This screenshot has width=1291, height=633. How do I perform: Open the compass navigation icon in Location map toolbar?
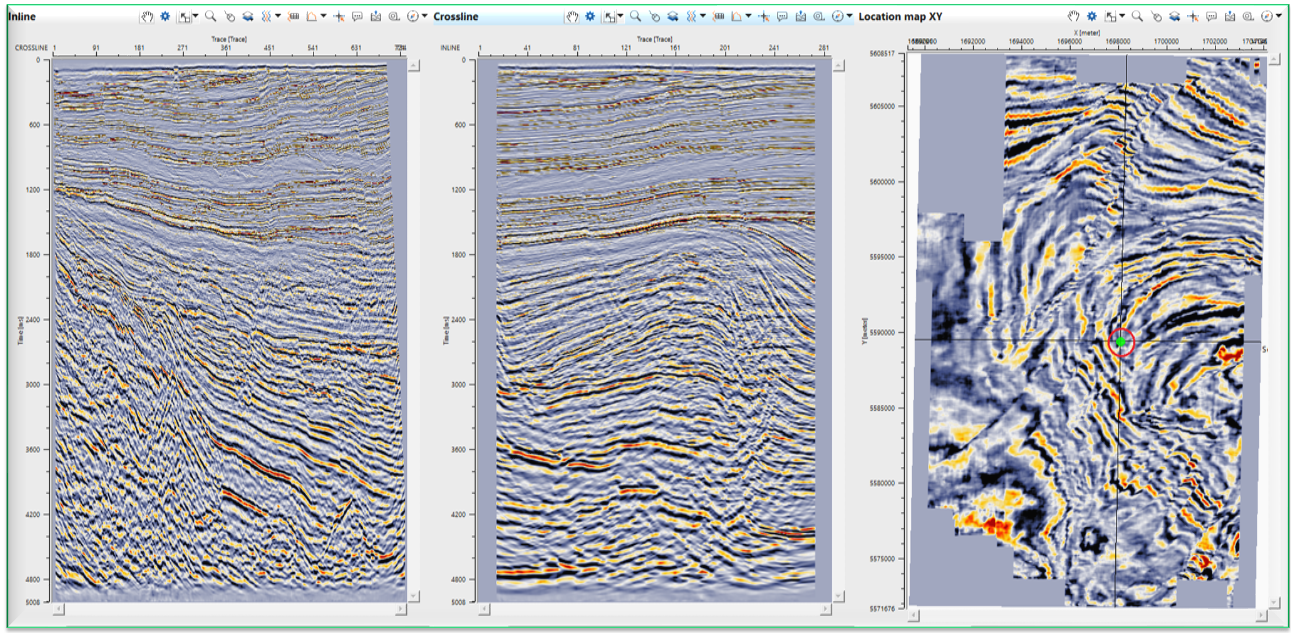click(x=1266, y=15)
